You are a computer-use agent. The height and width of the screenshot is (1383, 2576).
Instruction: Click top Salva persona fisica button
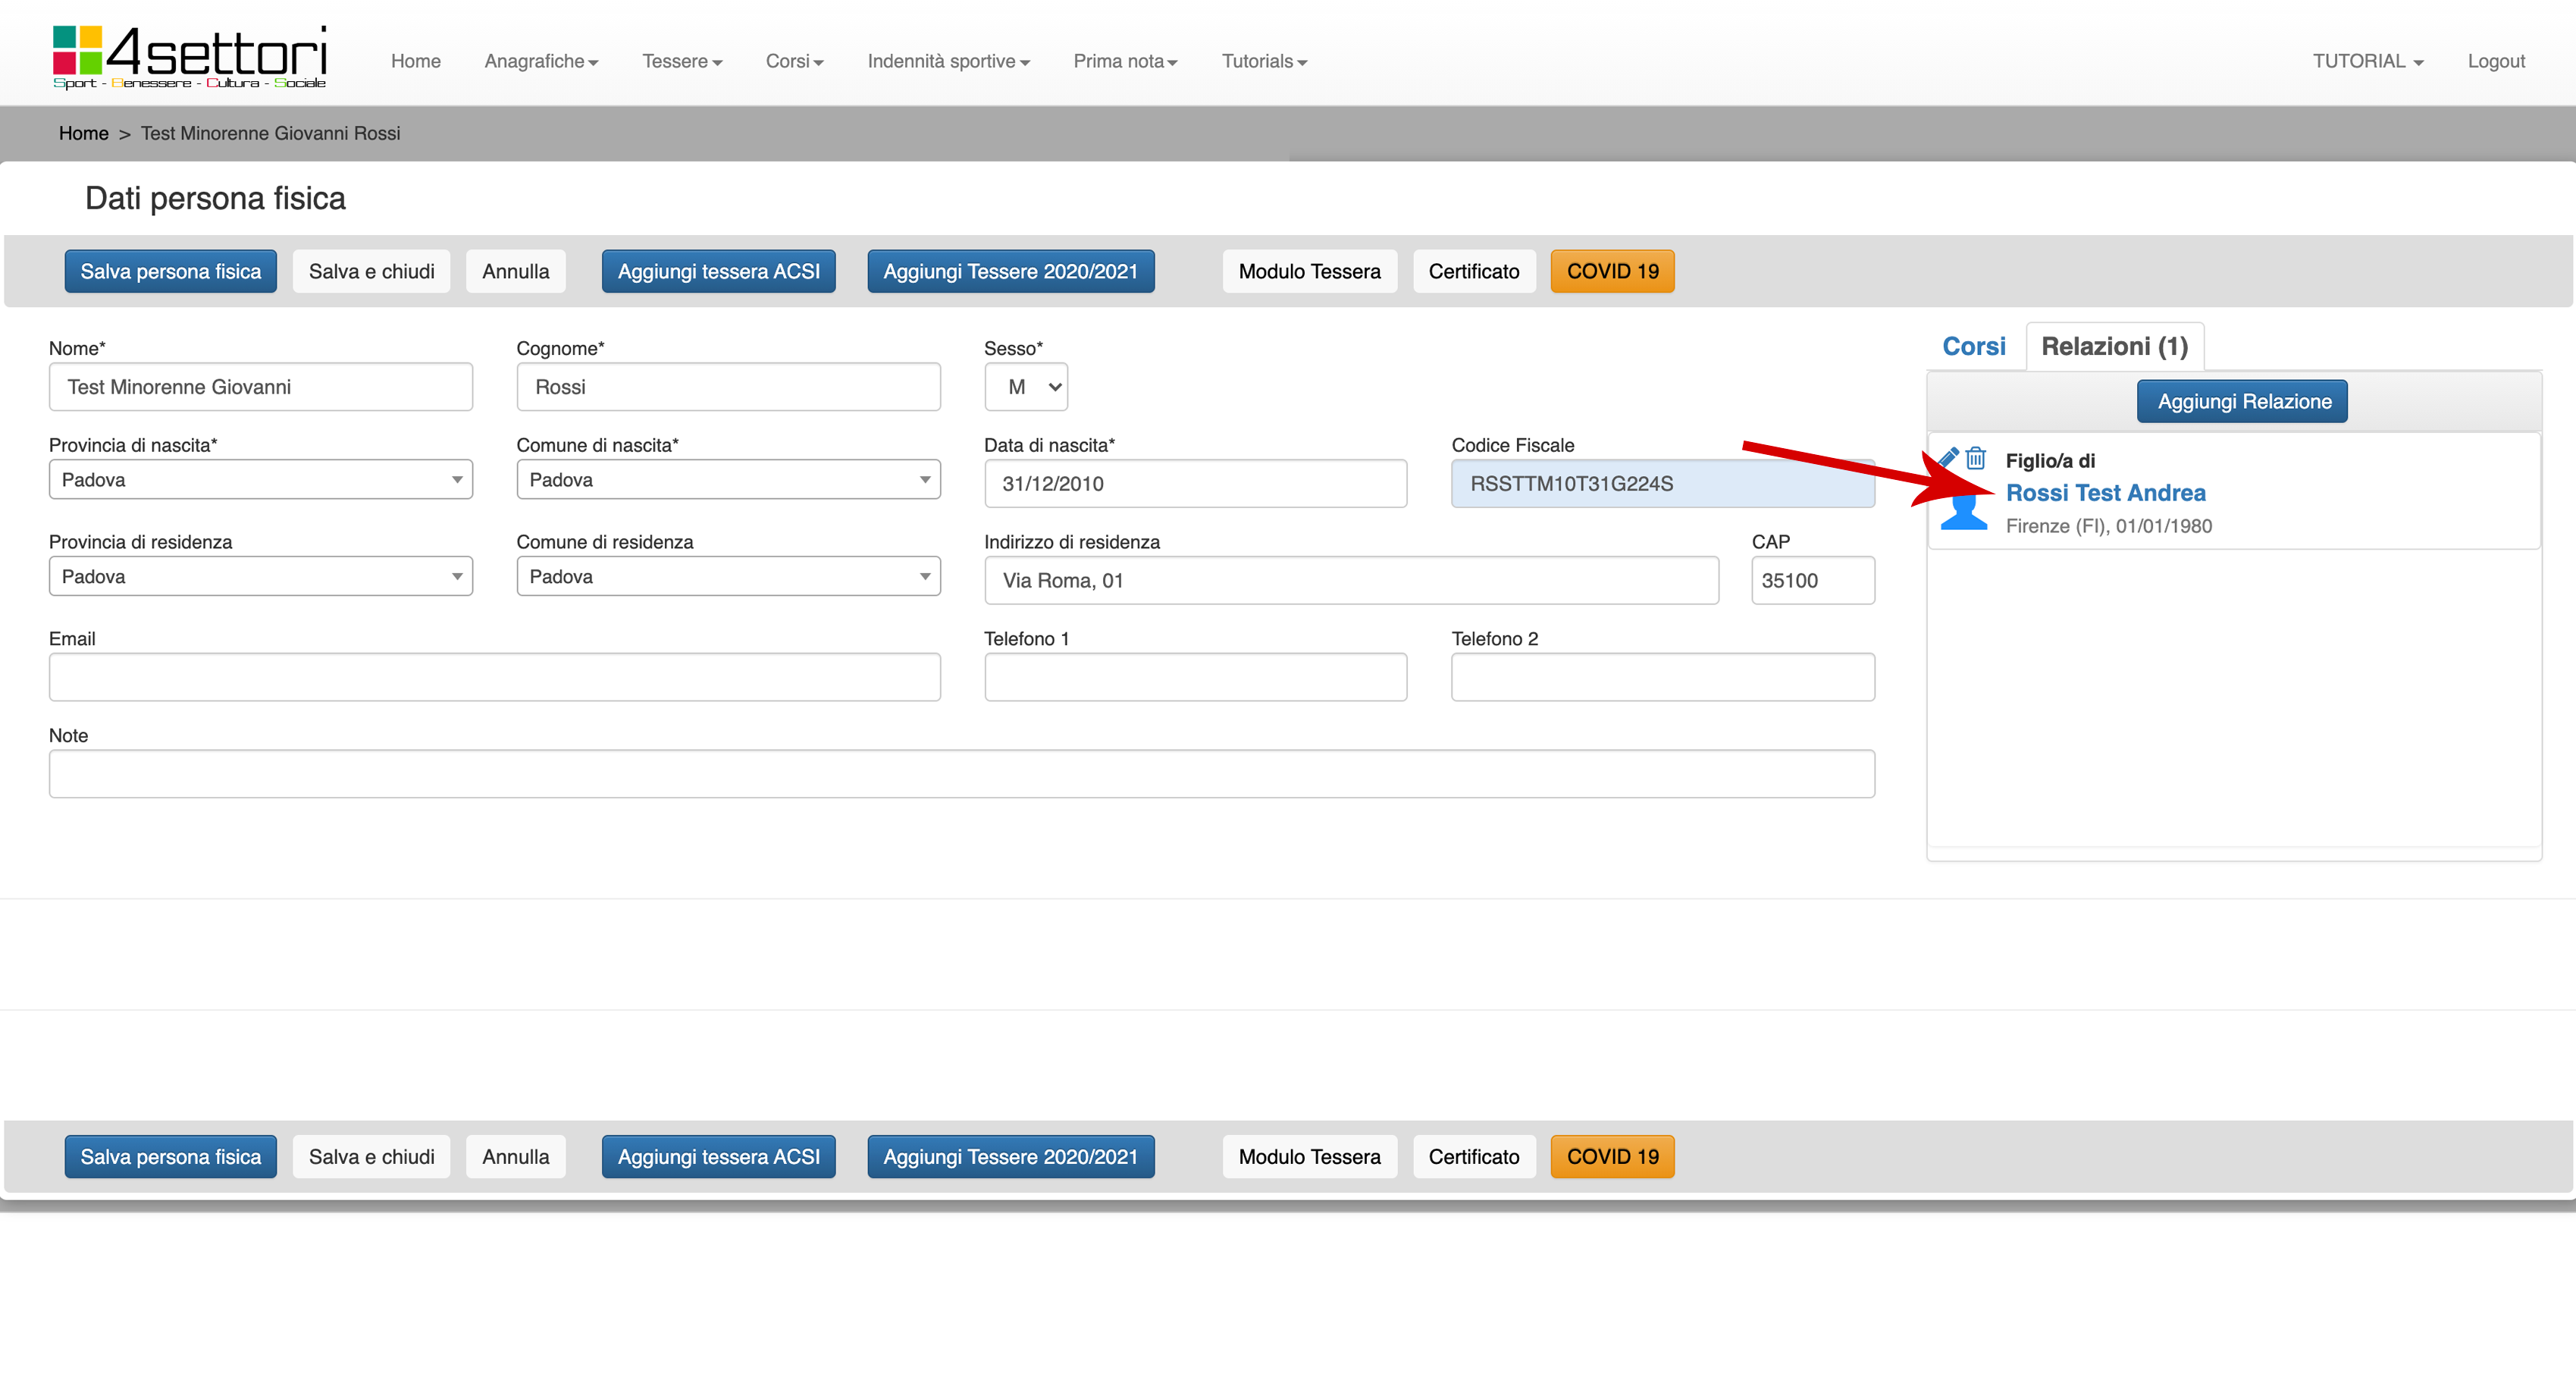click(170, 271)
